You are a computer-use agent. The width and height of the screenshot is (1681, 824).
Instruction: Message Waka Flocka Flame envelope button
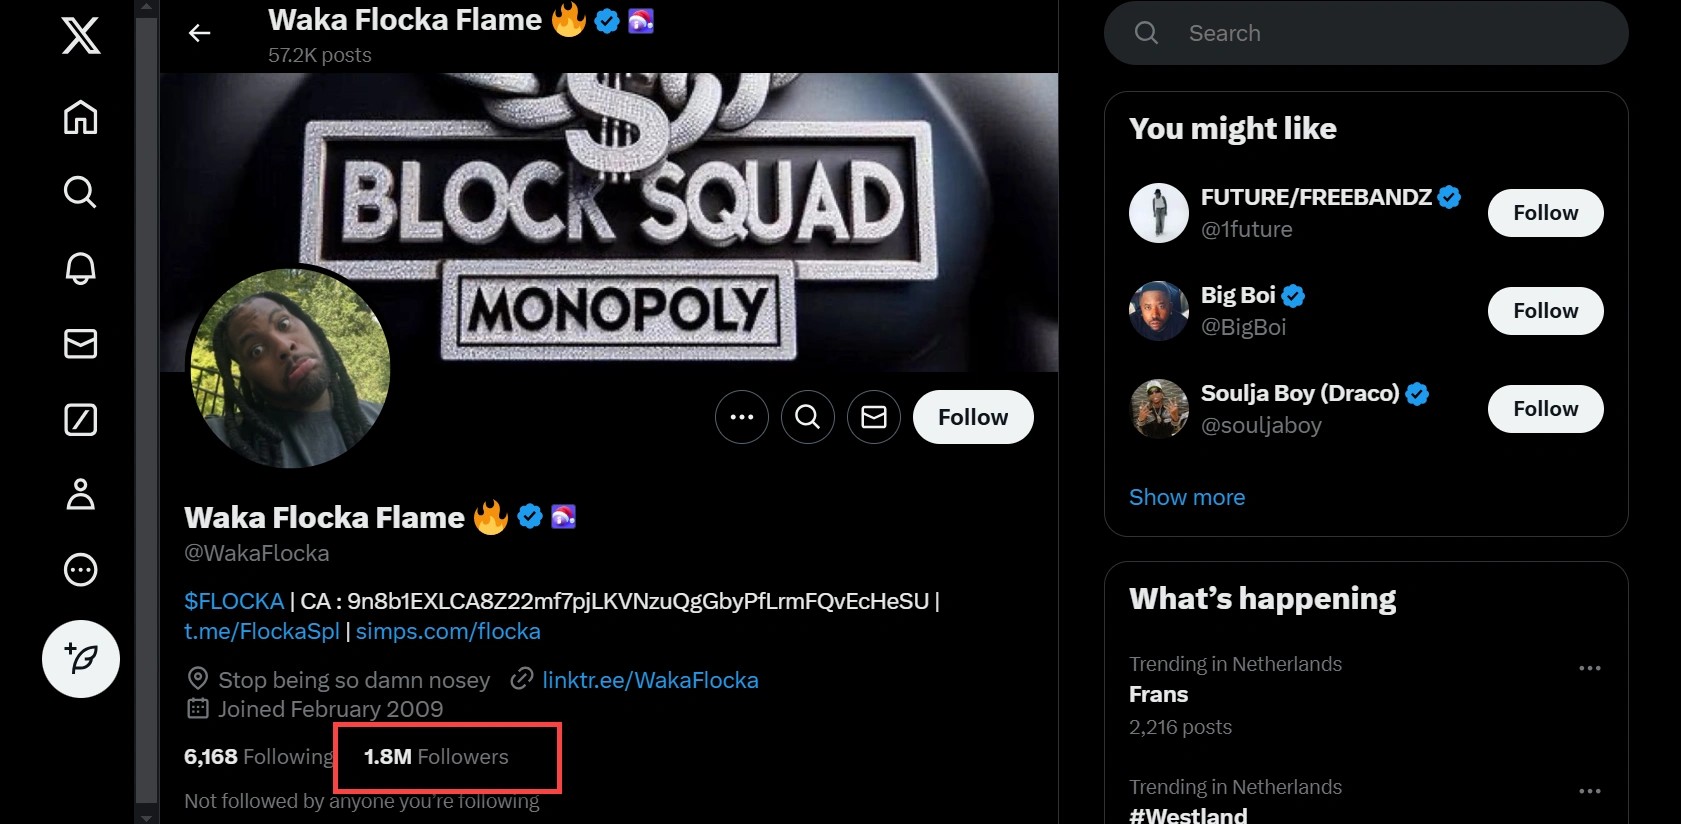coord(874,417)
